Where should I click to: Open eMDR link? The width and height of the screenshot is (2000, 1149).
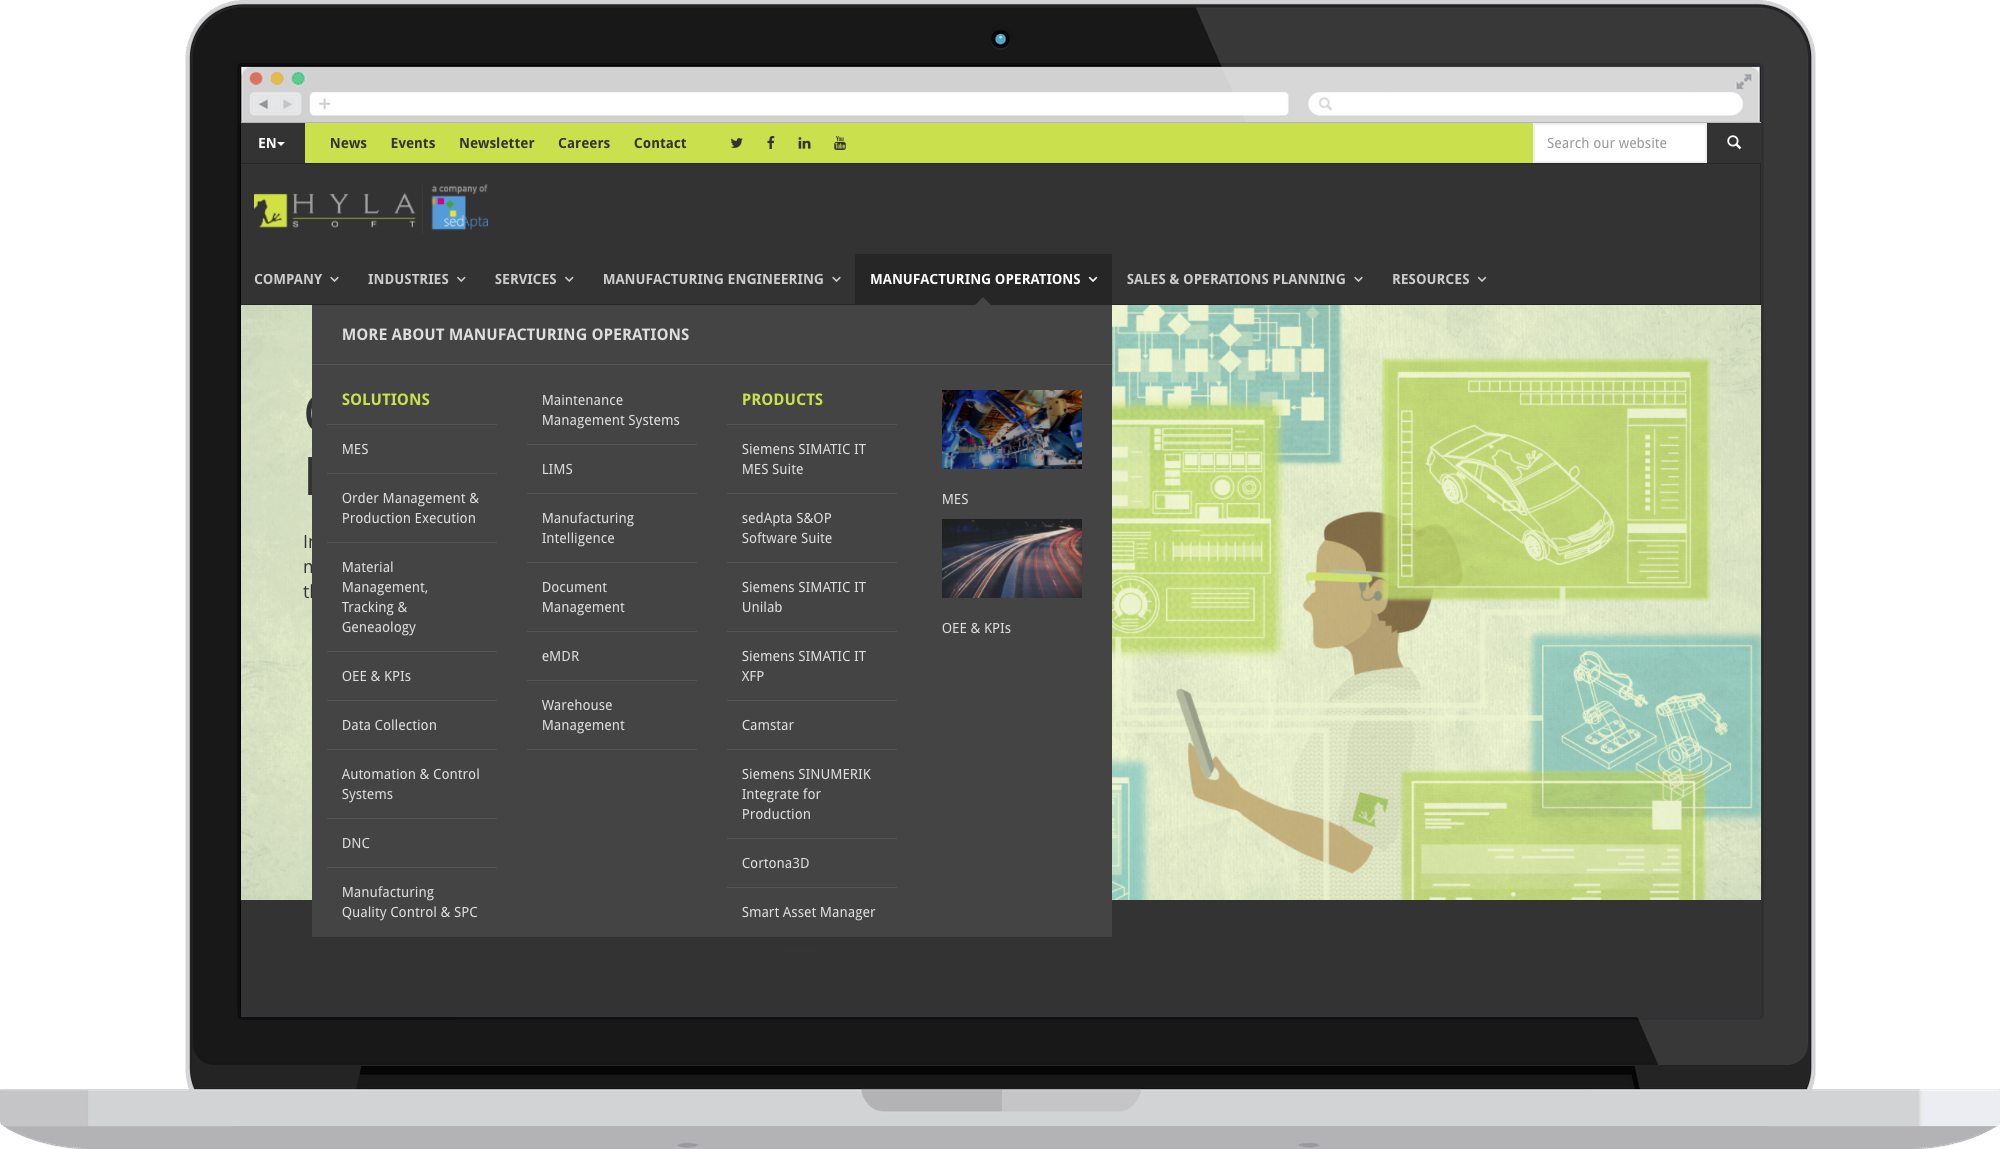(x=560, y=656)
